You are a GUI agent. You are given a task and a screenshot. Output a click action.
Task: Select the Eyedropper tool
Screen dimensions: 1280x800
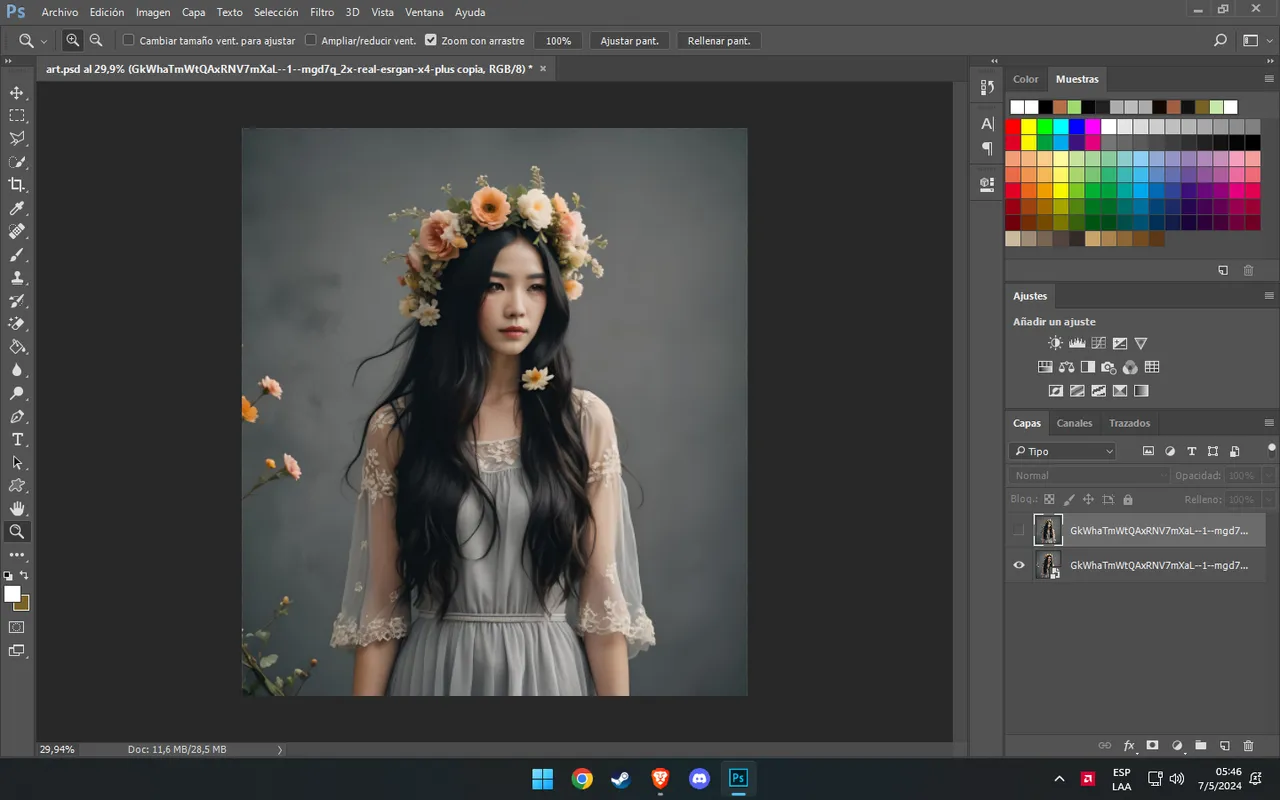point(17,208)
